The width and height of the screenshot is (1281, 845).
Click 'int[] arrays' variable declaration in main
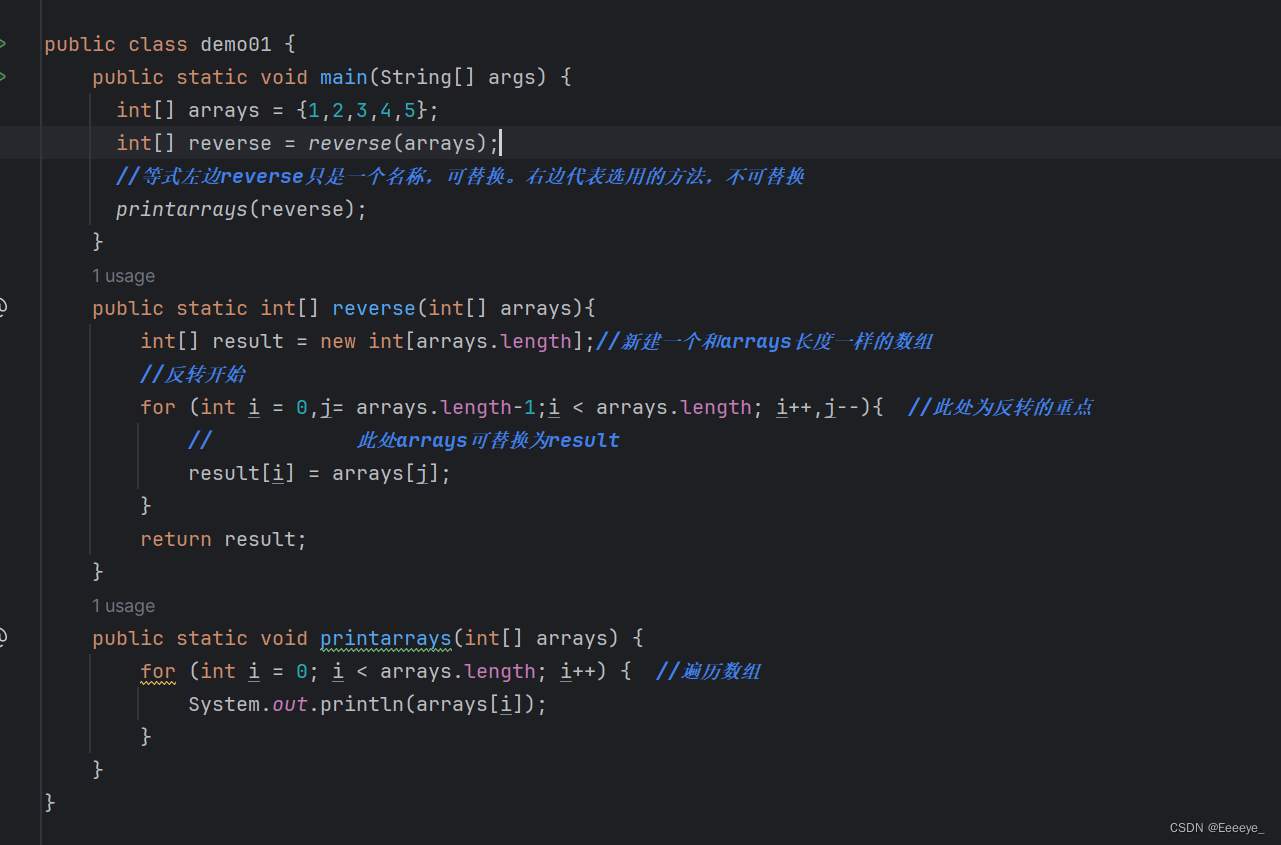point(188,110)
